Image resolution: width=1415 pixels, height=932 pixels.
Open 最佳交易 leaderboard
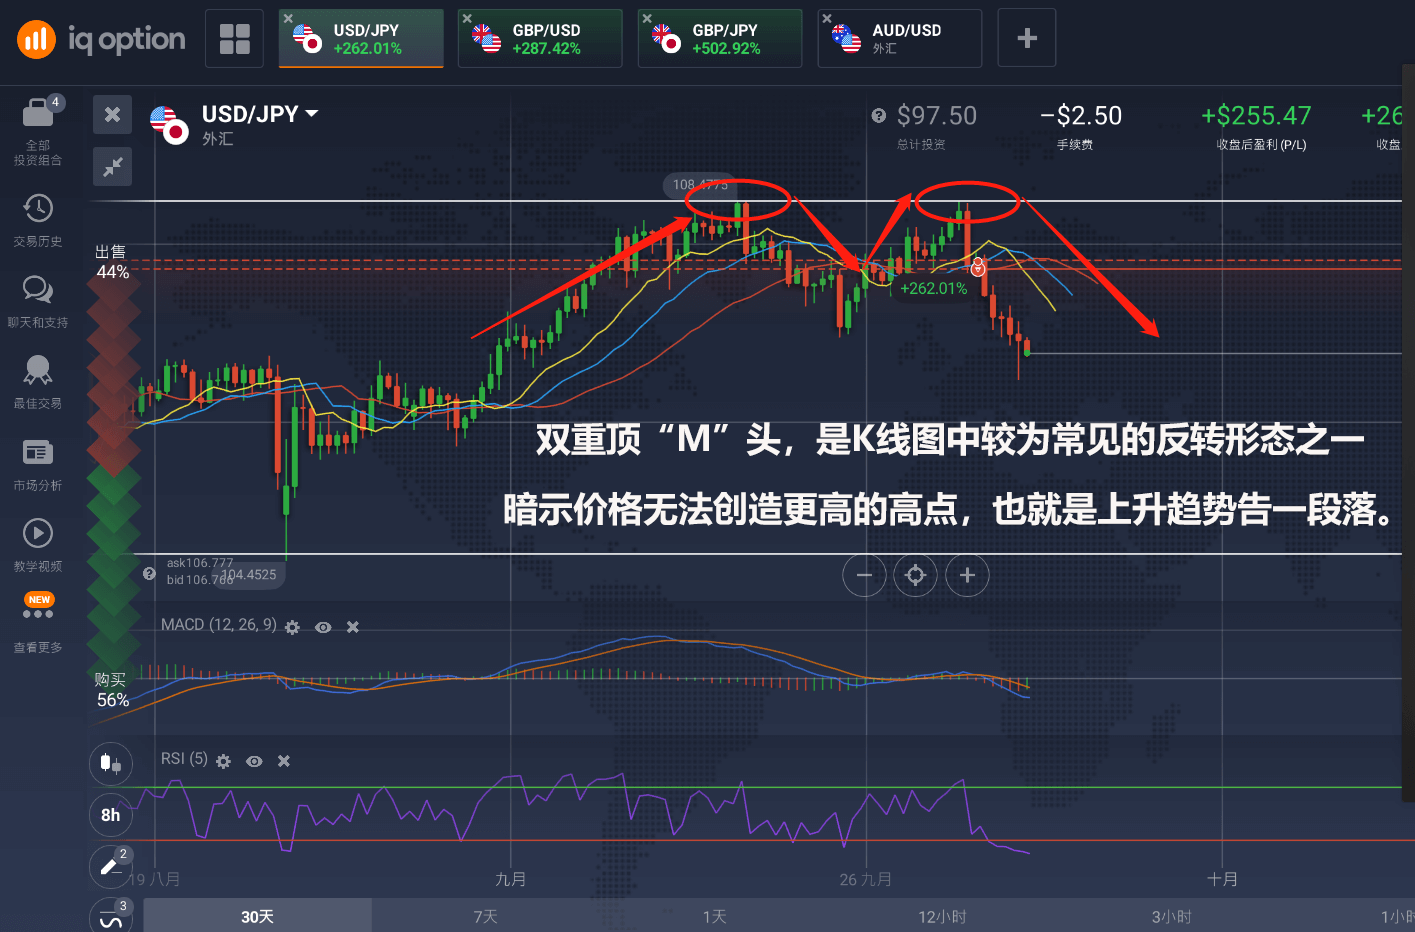click(38, 382)
